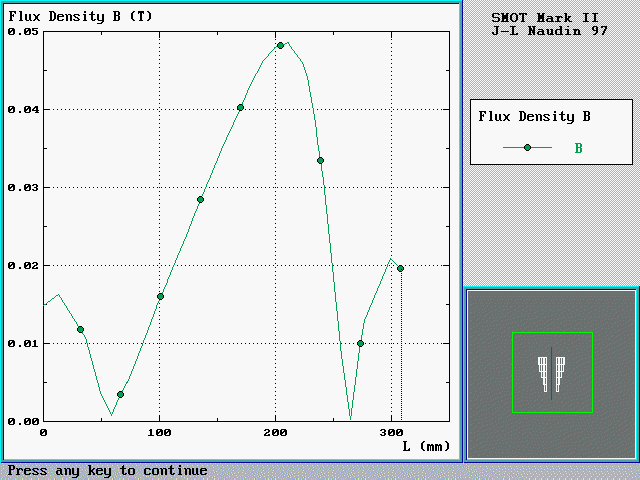The image size is (640, 480).
Task: Click the green B label in legend
Action: (x=577, y=148)
